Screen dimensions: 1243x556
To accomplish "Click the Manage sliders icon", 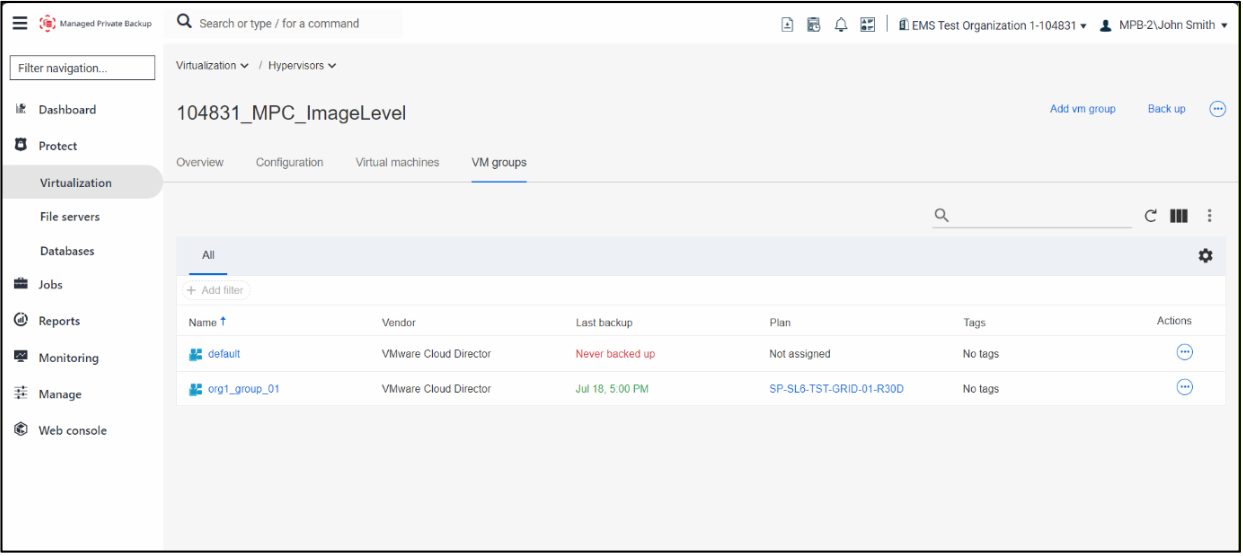I will pyautogui.click(x=20, y=393).
